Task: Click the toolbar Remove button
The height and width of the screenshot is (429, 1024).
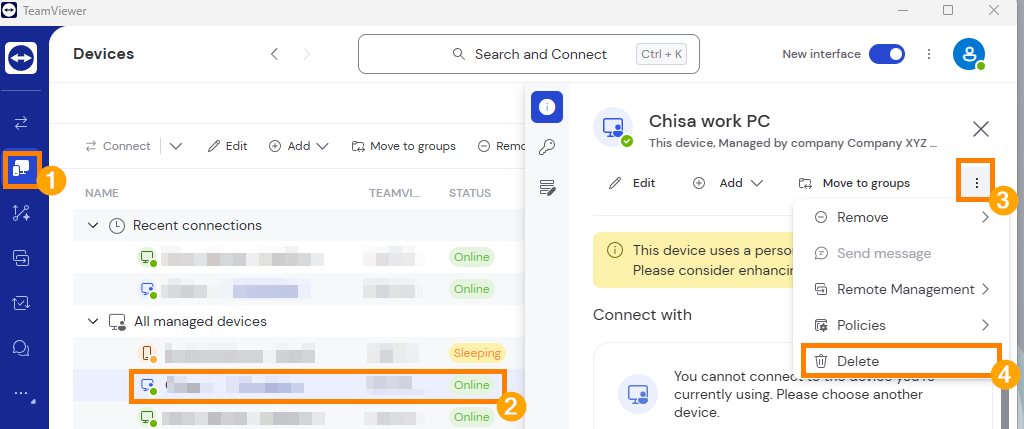Action: click(x=501, y=146)
